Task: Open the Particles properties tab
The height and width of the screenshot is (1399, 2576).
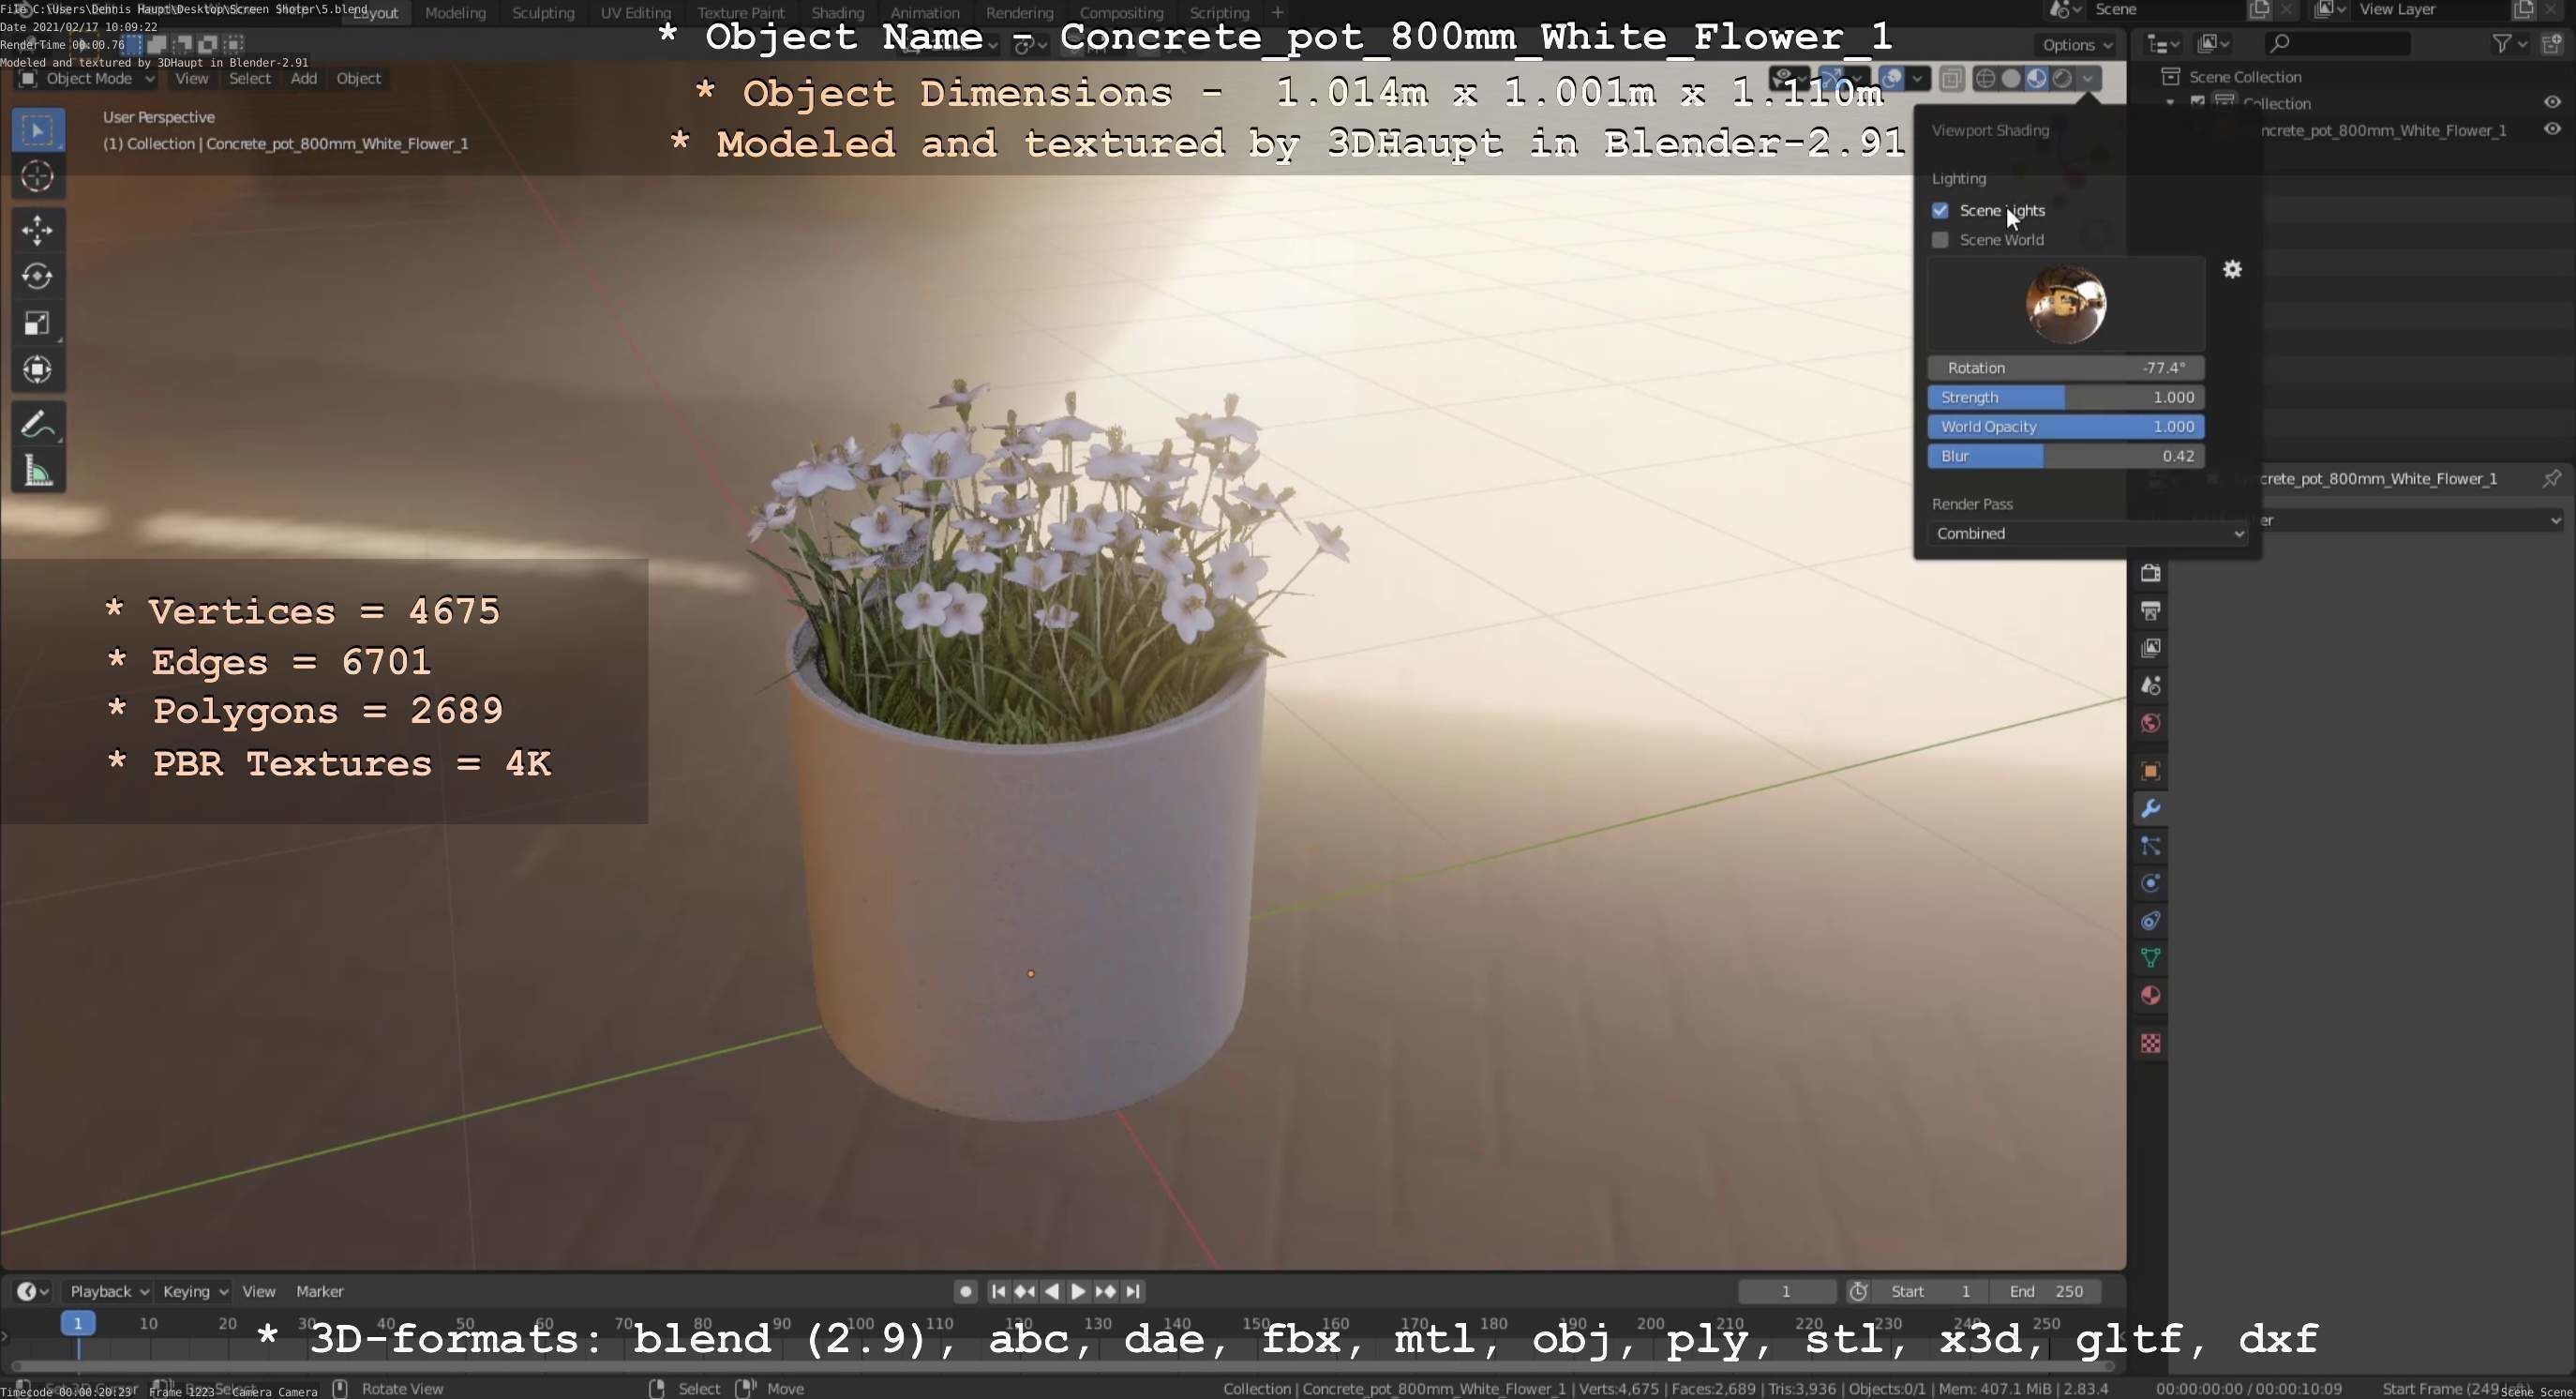Action: tap(2150, 846)
